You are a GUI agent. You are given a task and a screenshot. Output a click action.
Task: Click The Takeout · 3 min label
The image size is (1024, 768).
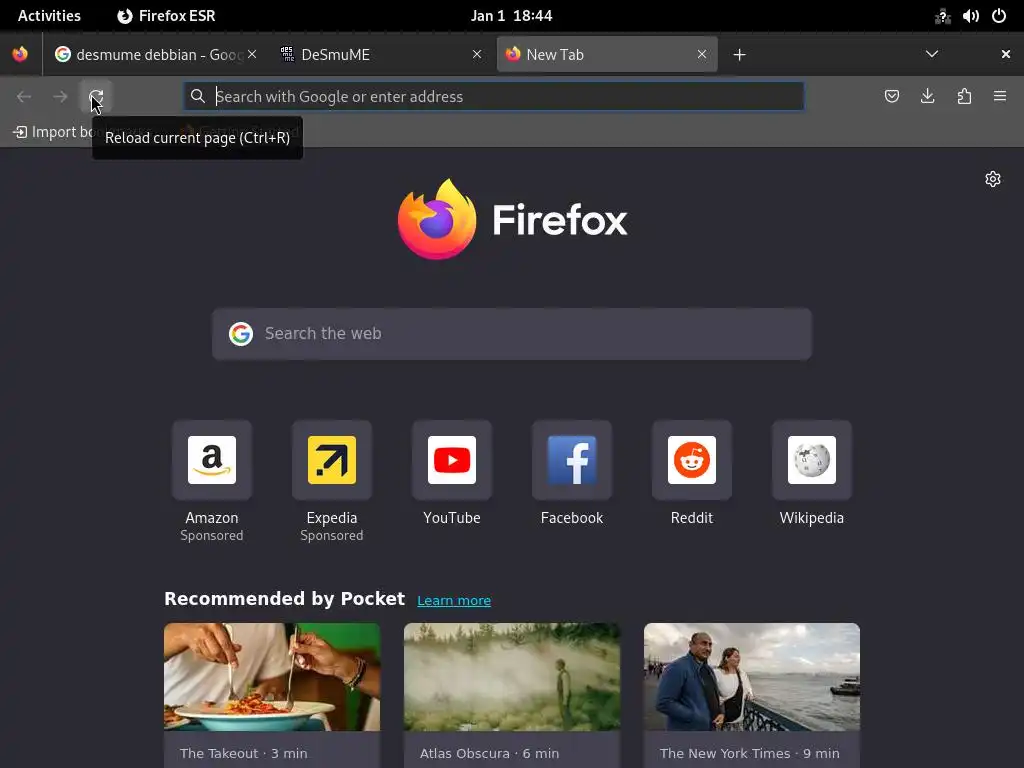click(x=244, y=753)
